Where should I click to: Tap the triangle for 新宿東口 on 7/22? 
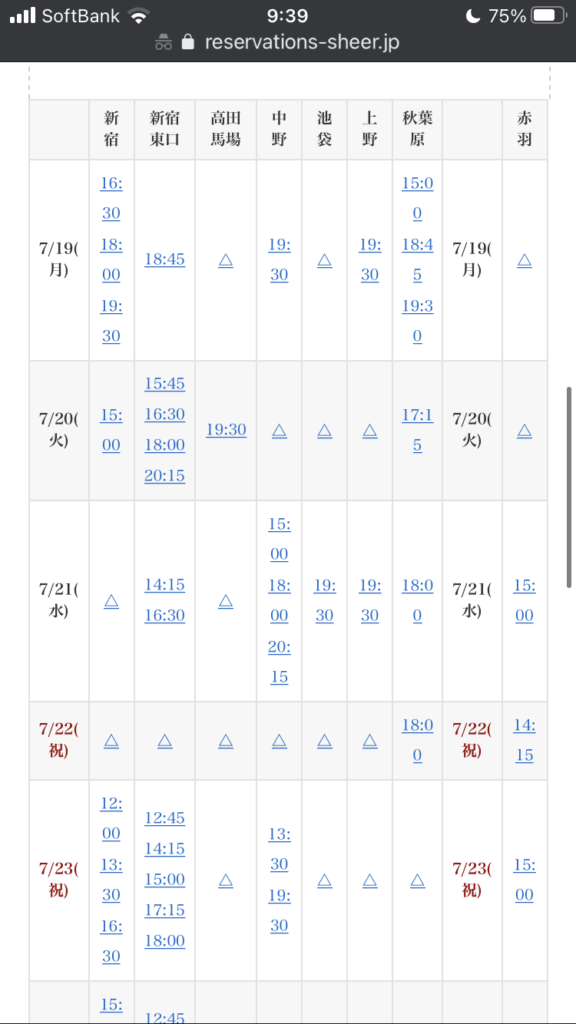coord(165,741)
